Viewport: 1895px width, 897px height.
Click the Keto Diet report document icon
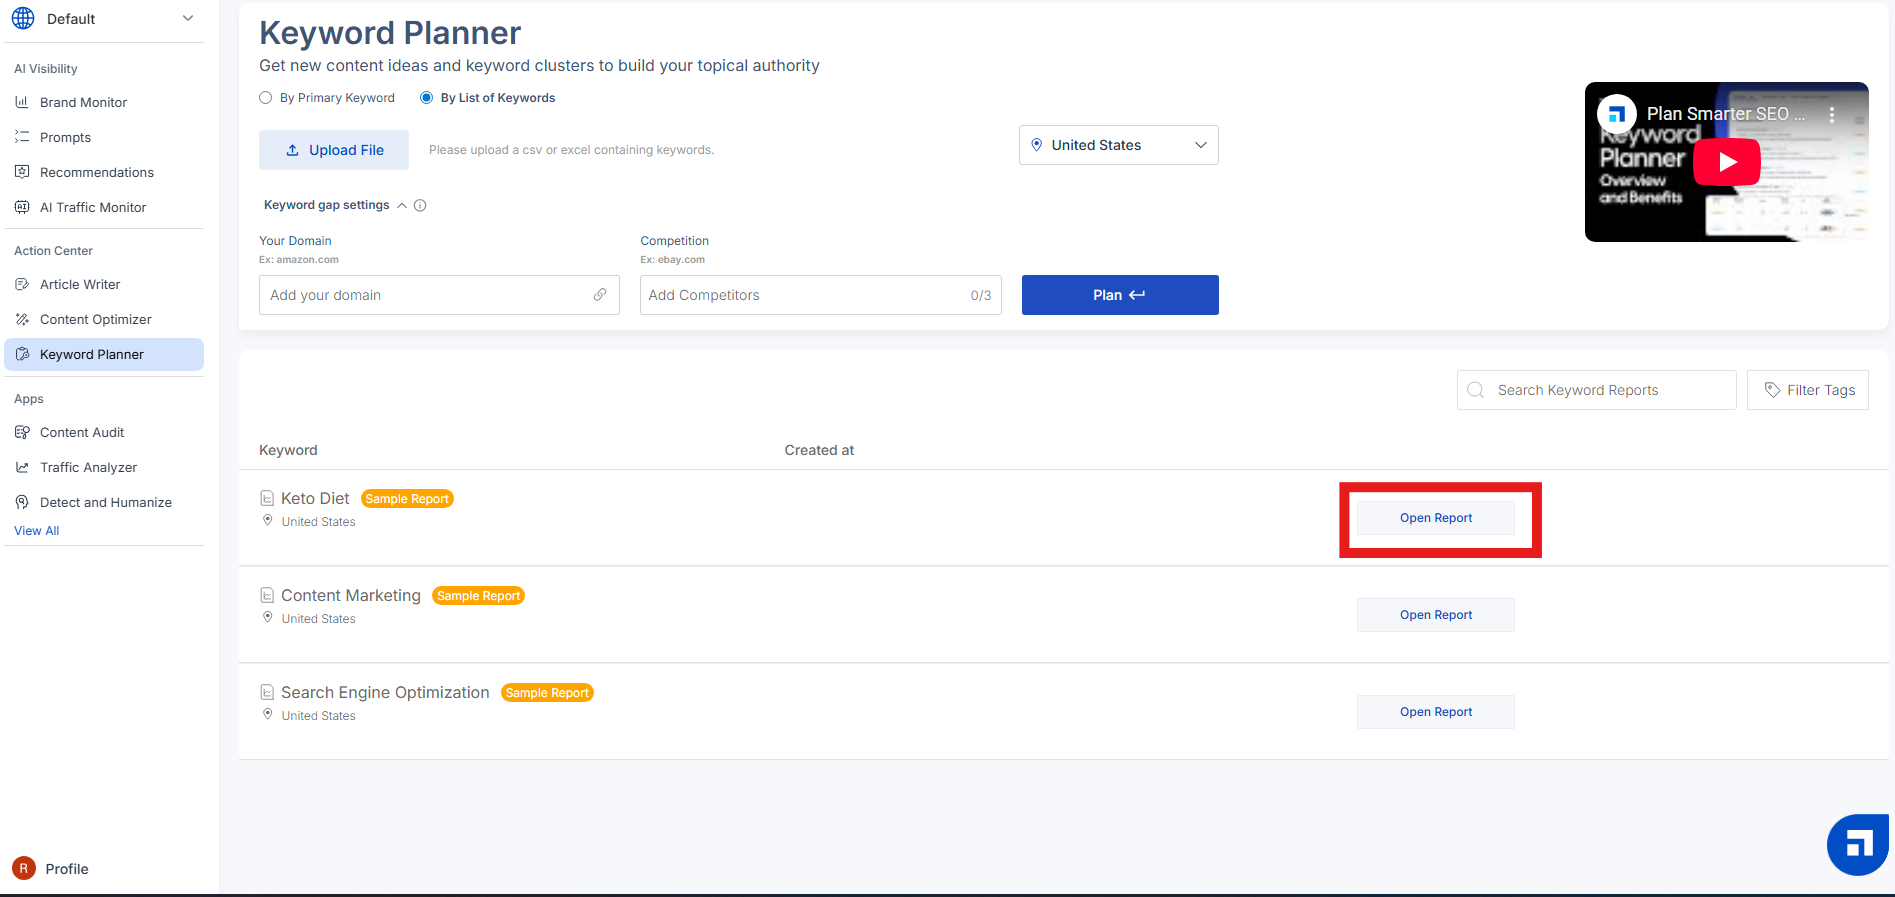pyautogui.click(x=267, y=498)
